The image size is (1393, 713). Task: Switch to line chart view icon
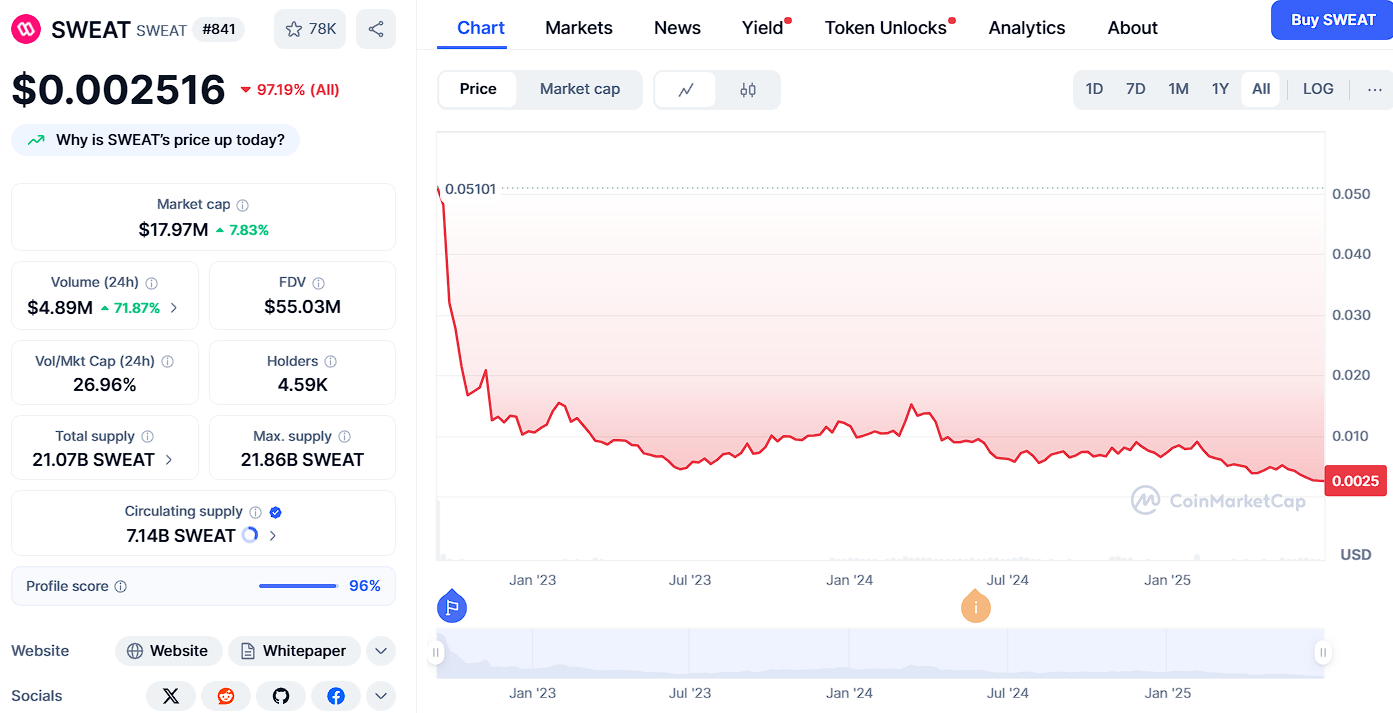coord(686,90)
